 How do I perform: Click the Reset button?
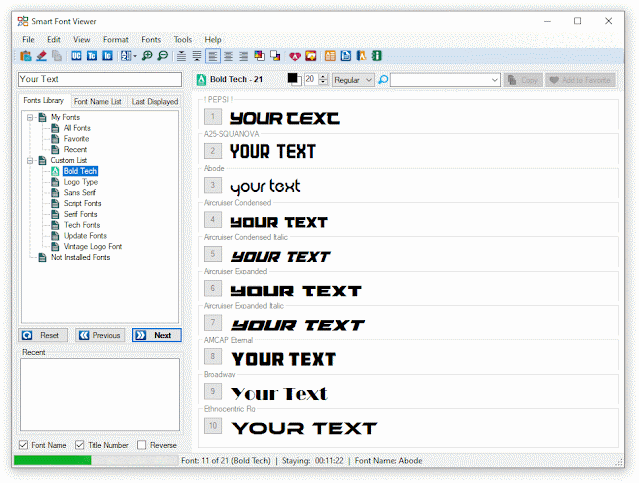[x=43, y=335]
